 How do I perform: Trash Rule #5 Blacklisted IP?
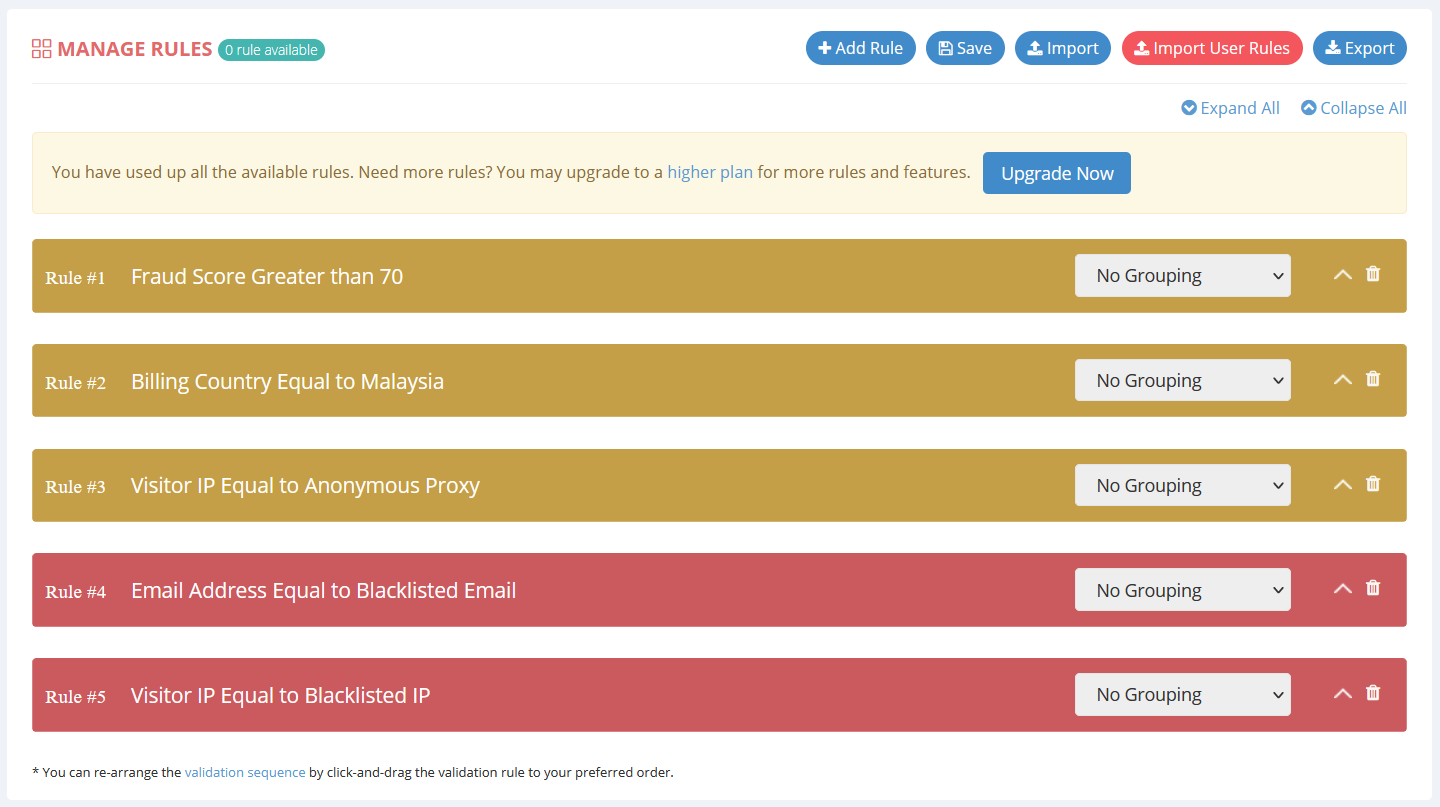click(1373, 693)
